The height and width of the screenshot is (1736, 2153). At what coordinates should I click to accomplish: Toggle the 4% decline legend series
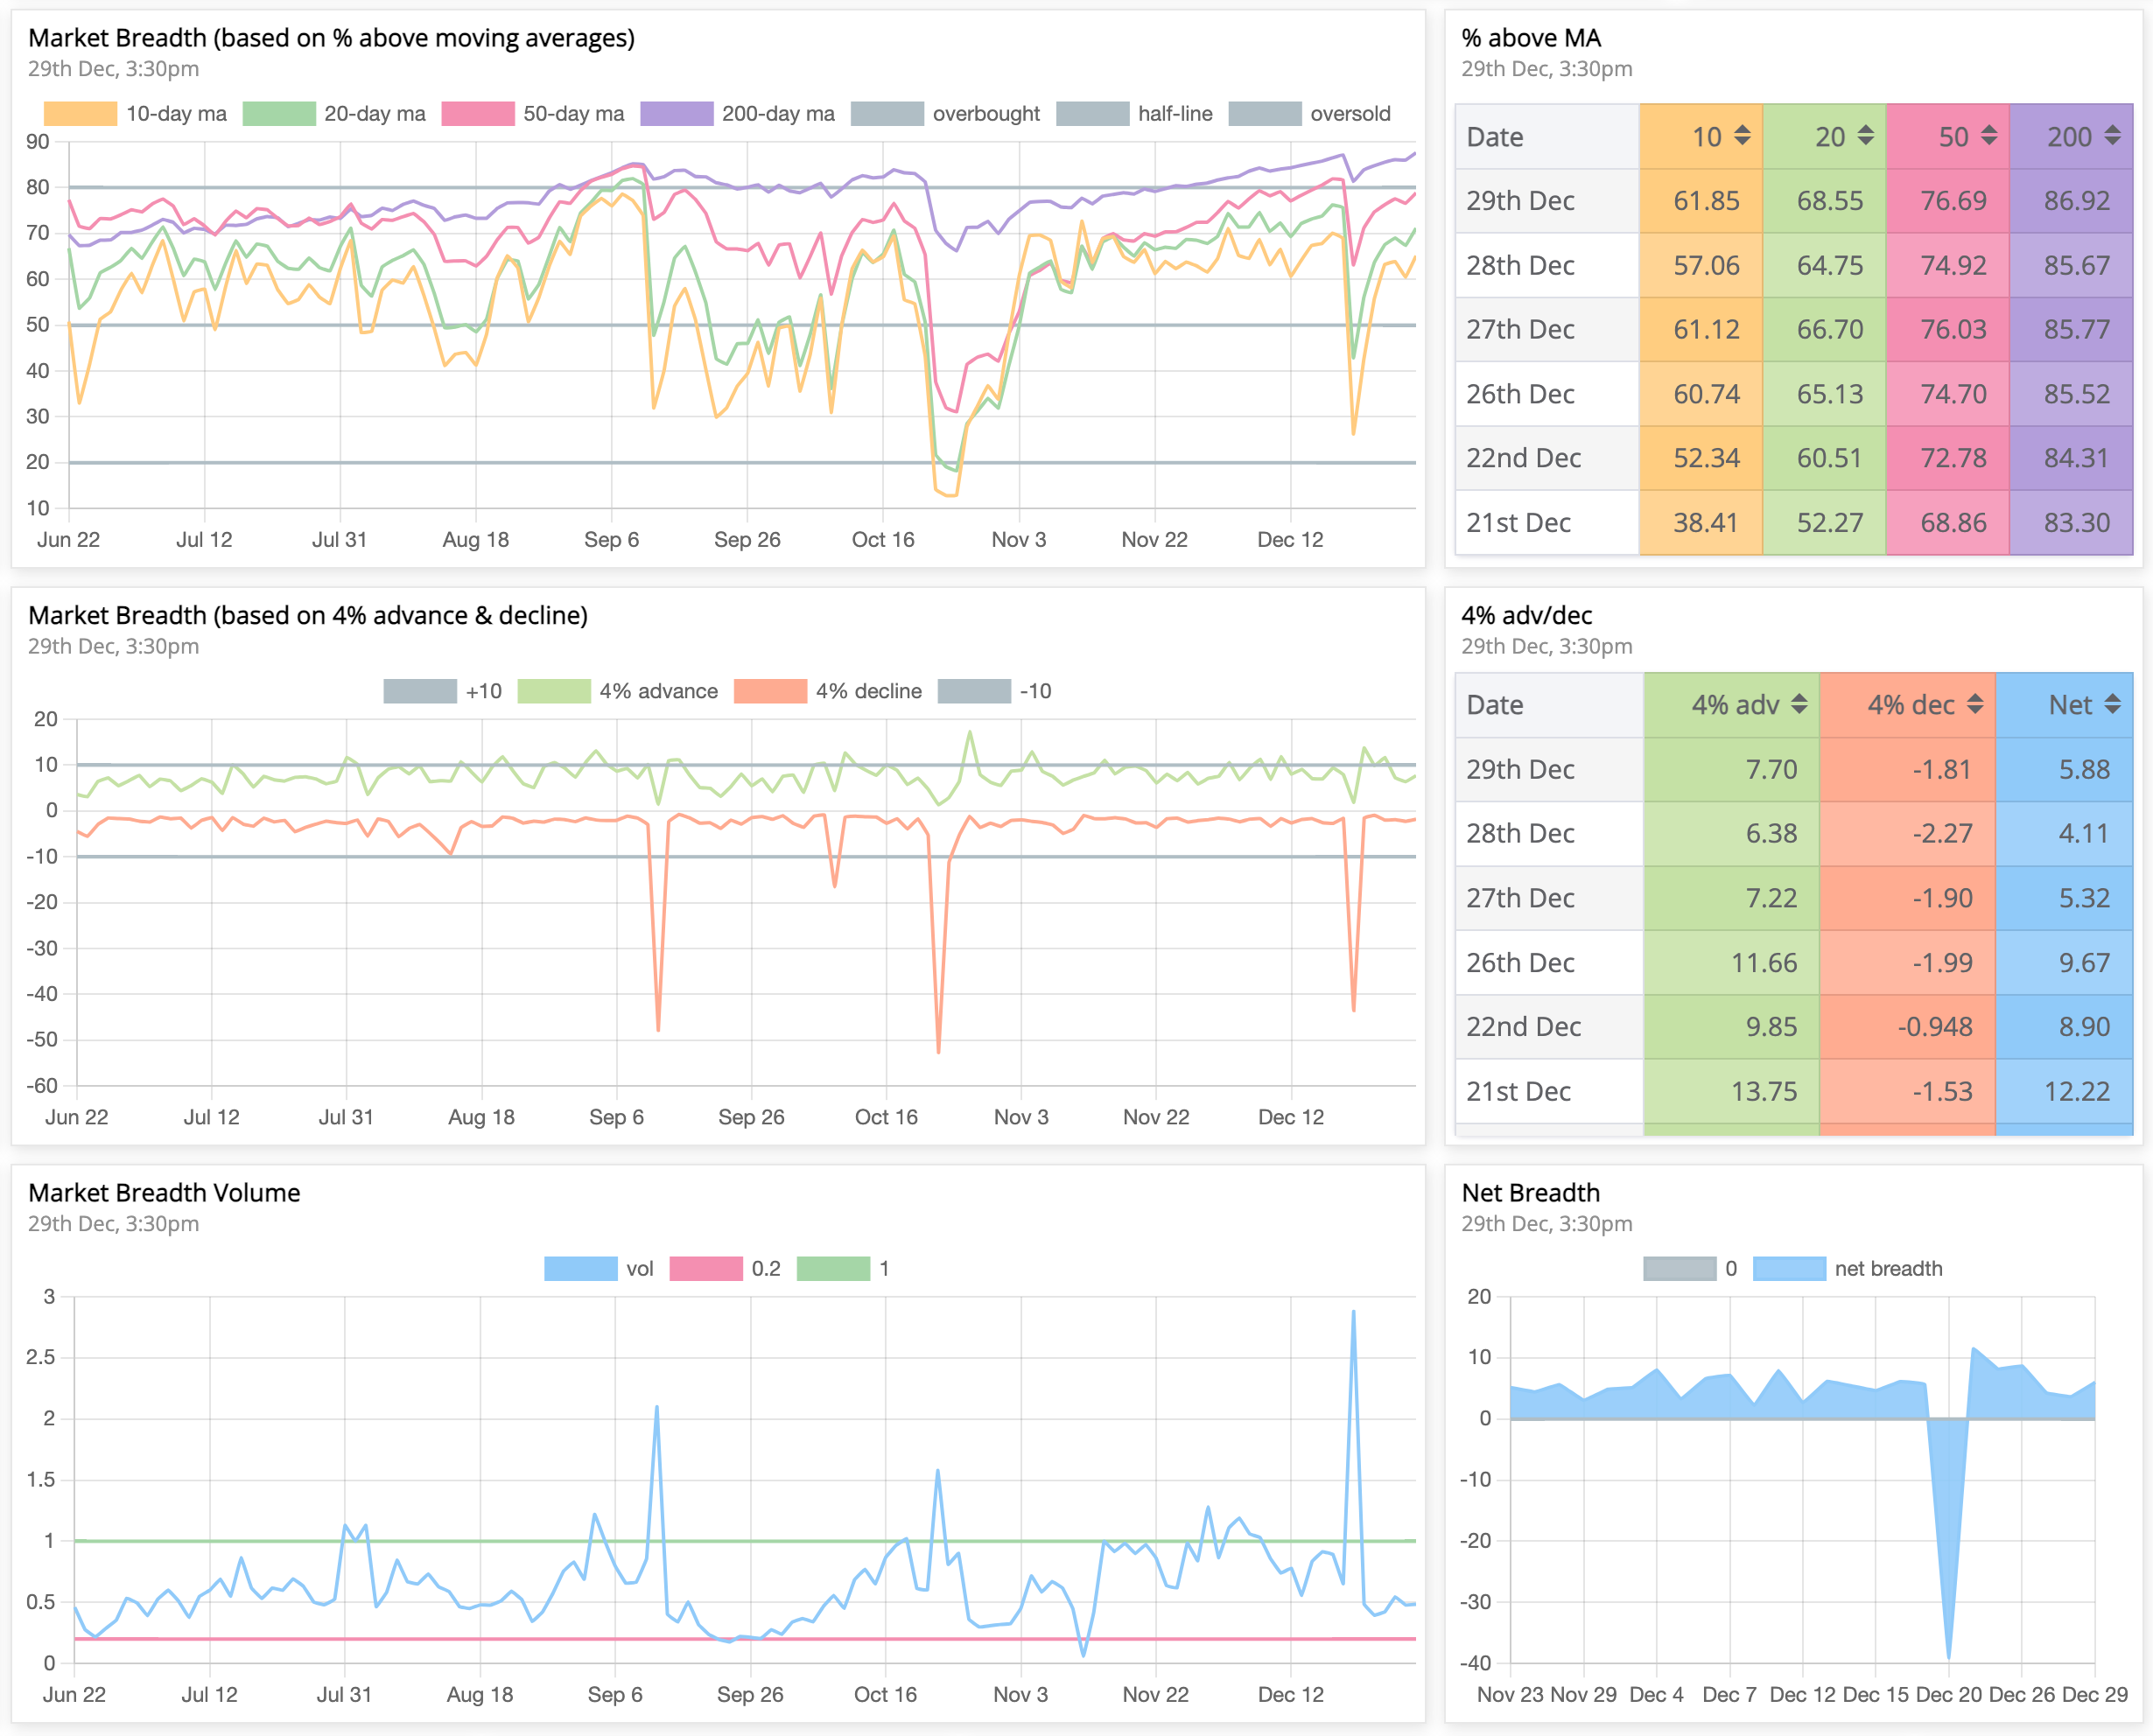point(828,691)
